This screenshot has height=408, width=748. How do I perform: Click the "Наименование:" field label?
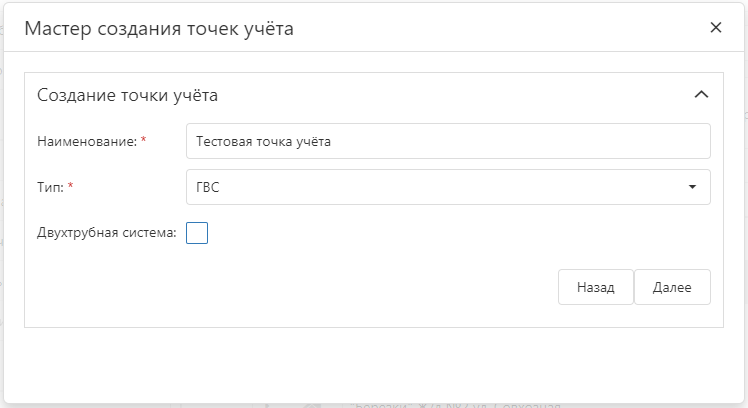86,141
